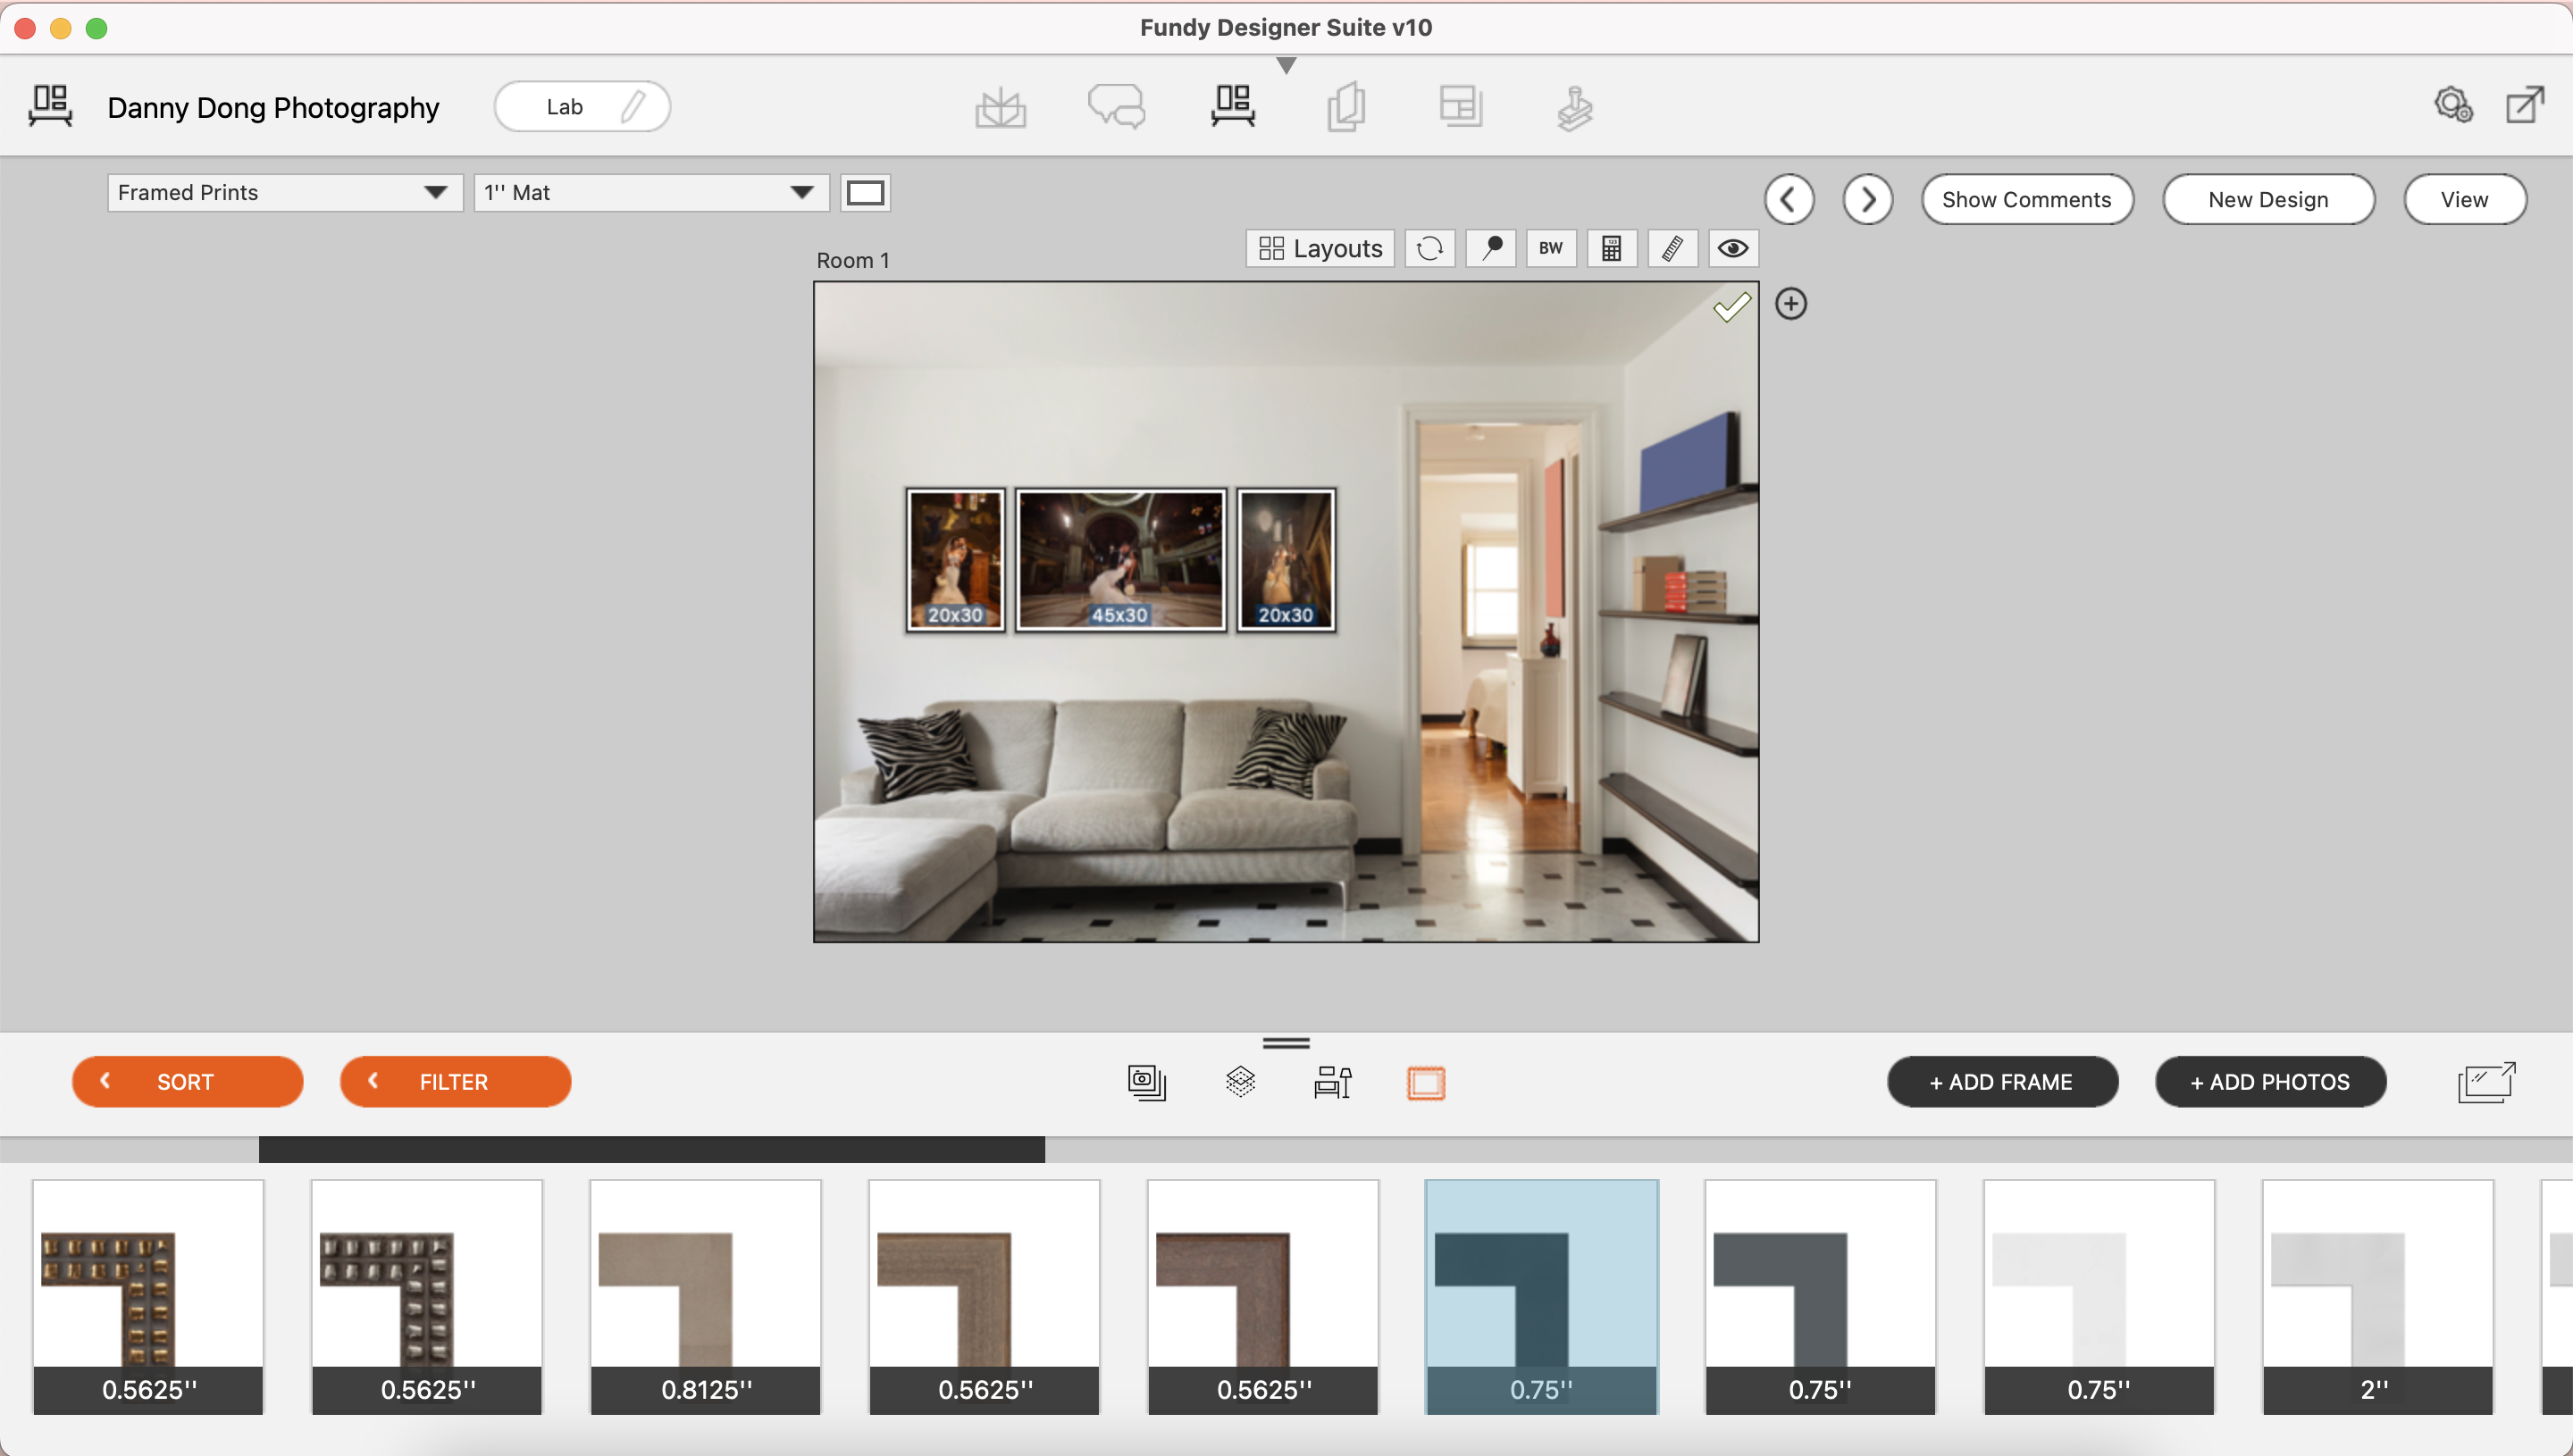
Task: Toggle the eye visibility preview icon
Action: [x=1731, y=247]
